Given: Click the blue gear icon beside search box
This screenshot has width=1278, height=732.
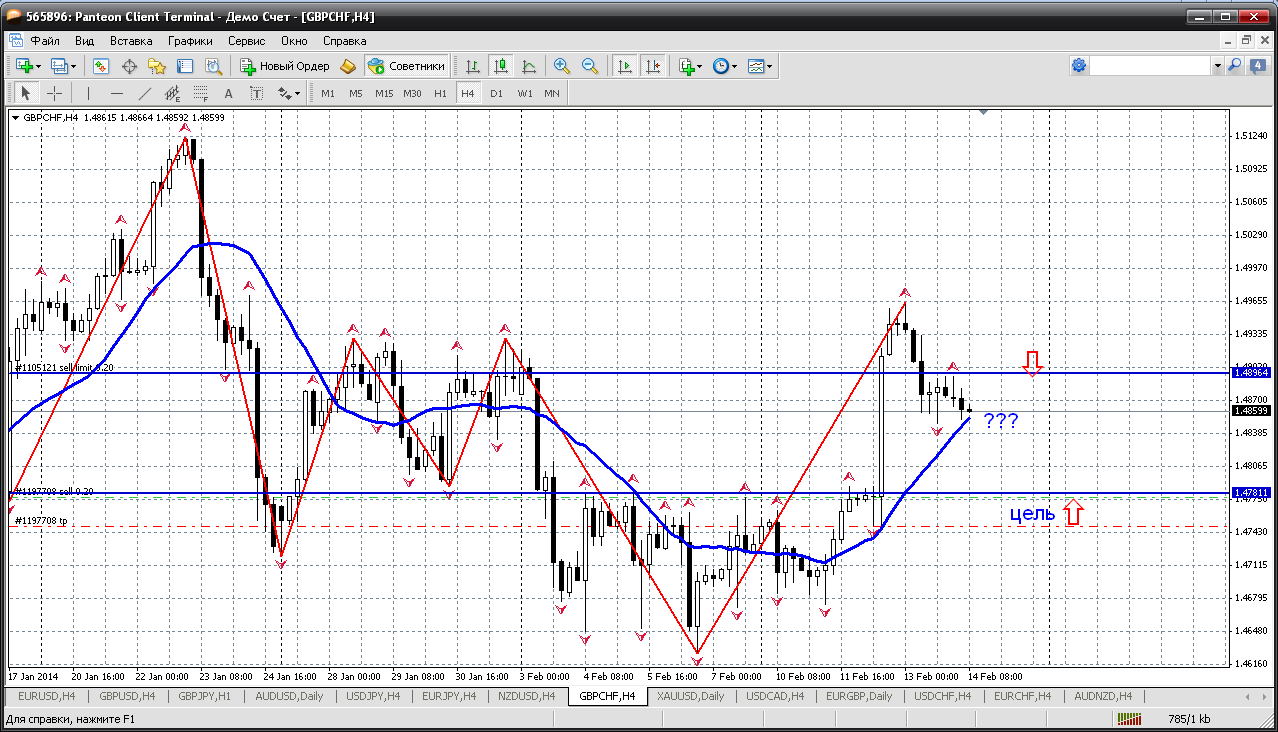Looking at the screenshot, I should point(1079,66).
